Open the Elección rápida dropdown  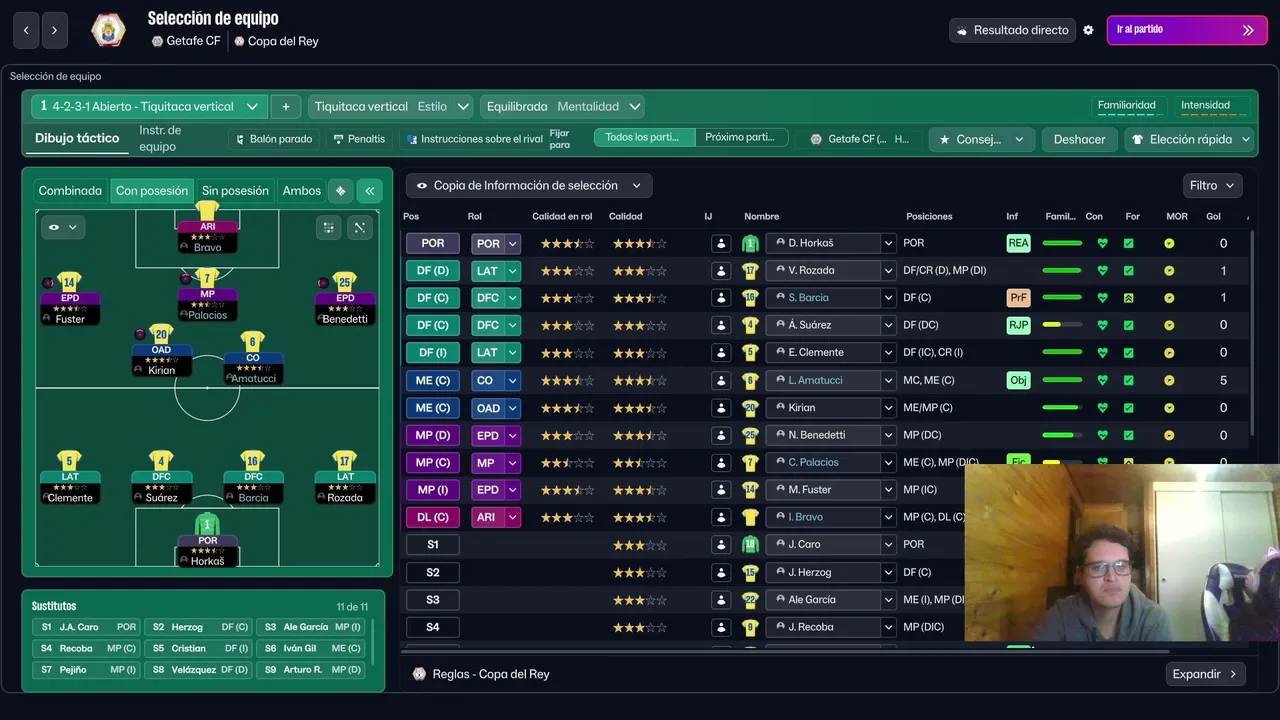pos(1190,140)
